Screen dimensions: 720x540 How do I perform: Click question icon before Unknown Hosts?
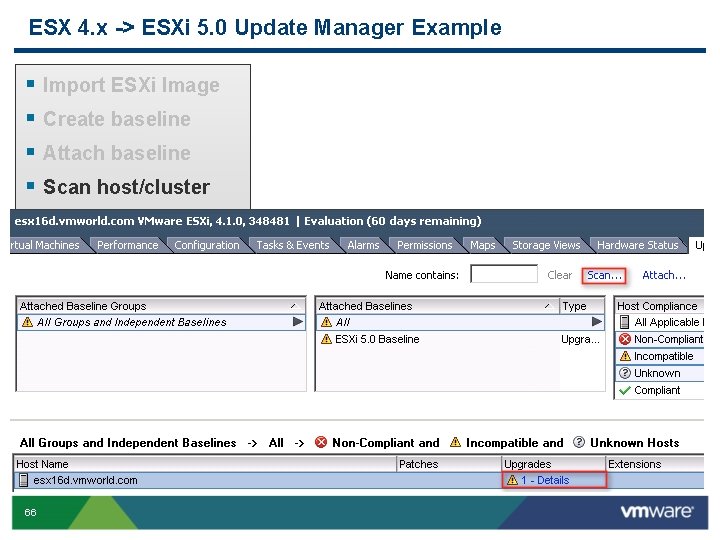click(x=579, y=442)
